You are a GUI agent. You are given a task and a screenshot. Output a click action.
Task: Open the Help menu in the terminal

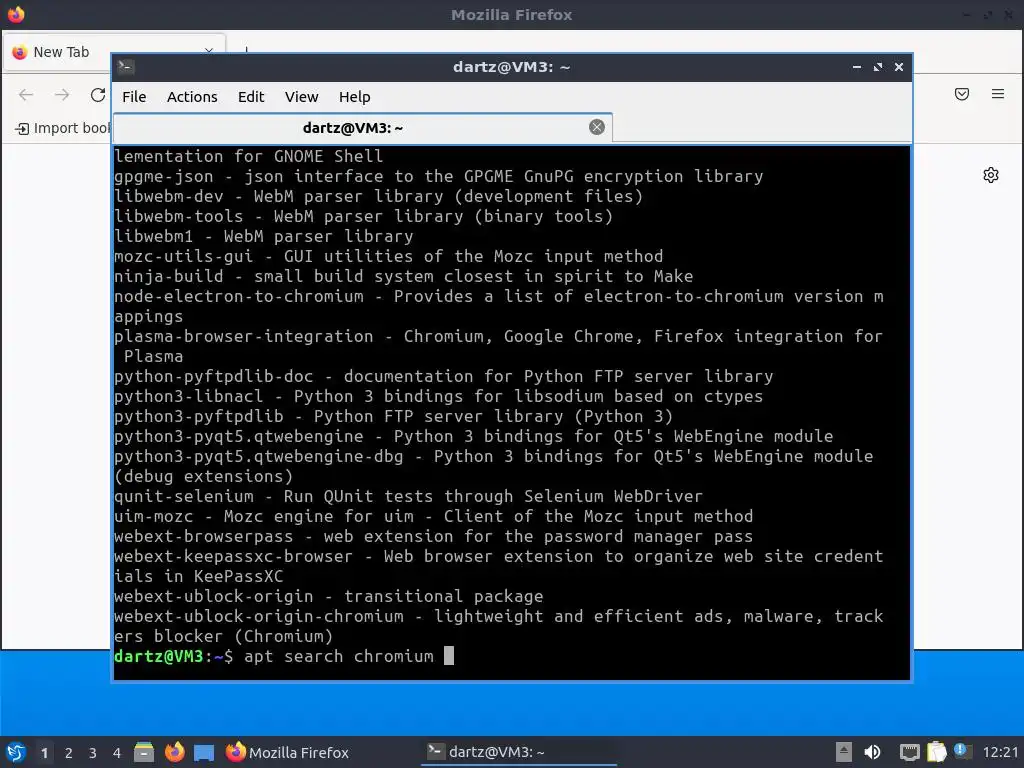pyautogui.click(x=355, y=97)
